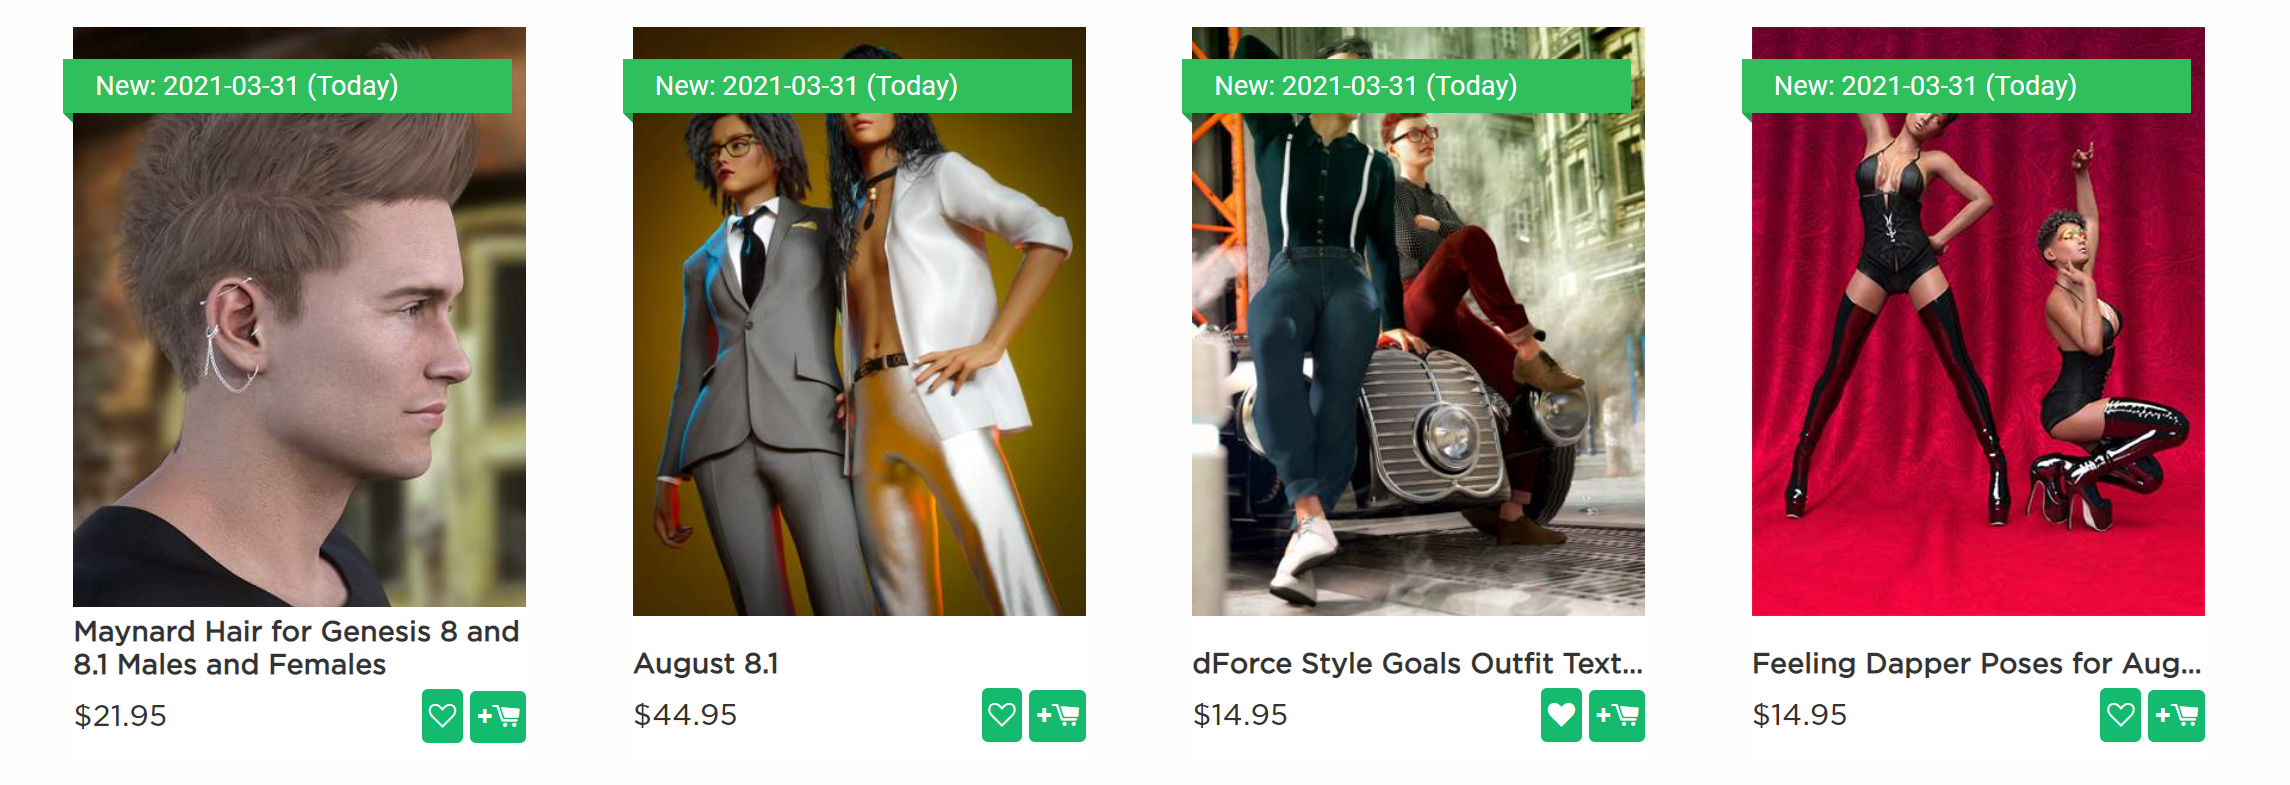
Task: Toggle wishlist heart for Feeling Dapper Poses
Action: point(2120,715)
